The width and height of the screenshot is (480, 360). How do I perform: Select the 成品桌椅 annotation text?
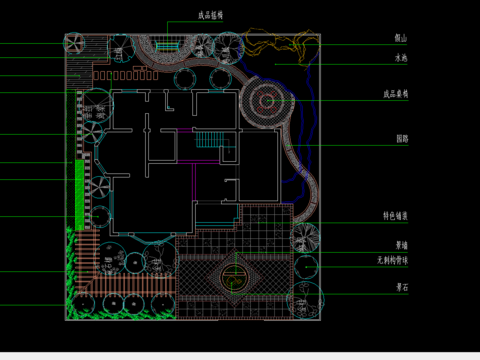click(396, 94)
